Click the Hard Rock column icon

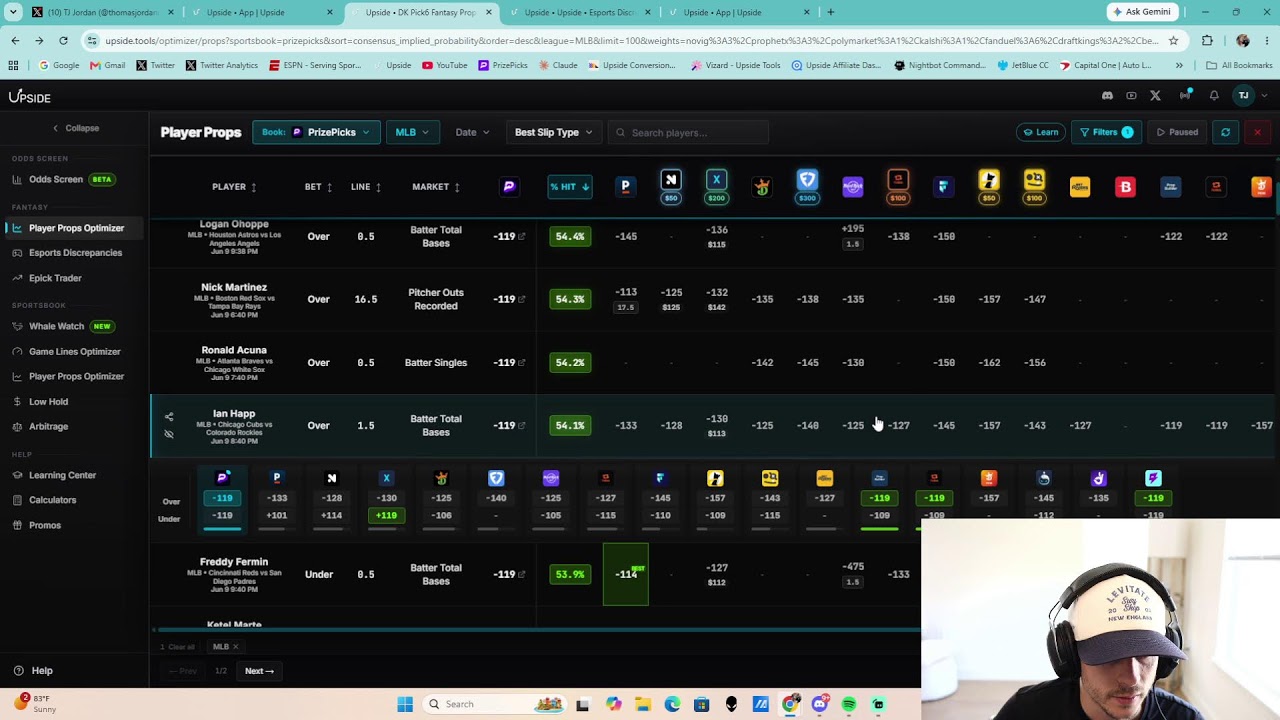coord(853,186)
